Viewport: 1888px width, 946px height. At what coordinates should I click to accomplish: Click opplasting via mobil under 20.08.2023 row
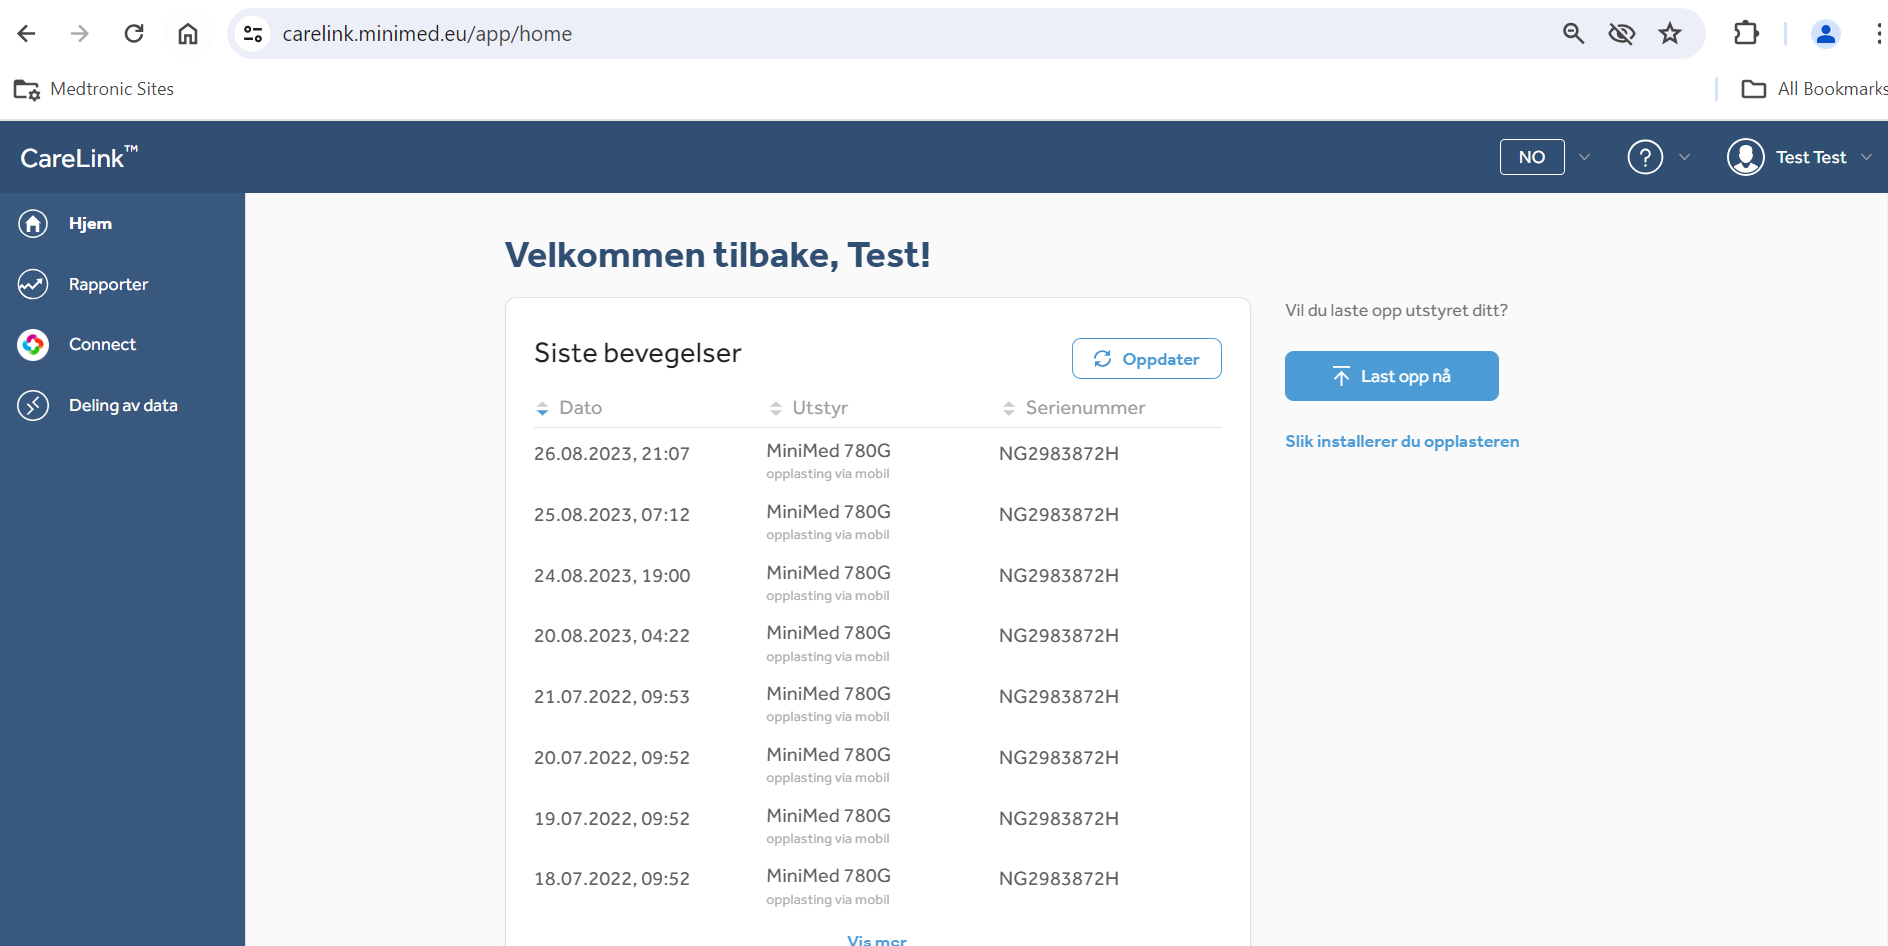click(828, 657)
